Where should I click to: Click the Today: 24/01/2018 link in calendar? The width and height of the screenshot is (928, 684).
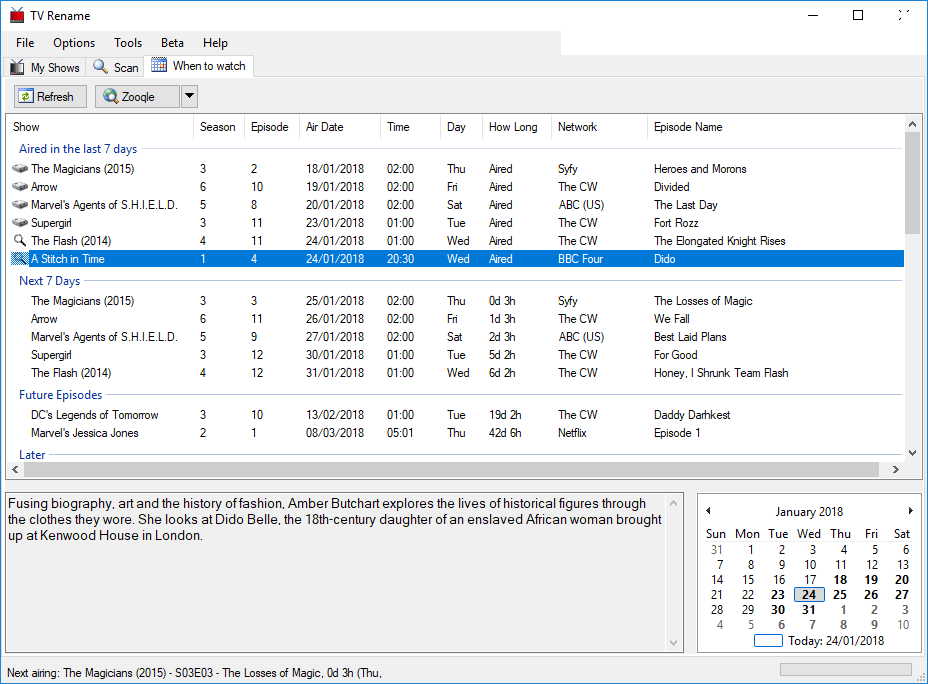point(836,641)
